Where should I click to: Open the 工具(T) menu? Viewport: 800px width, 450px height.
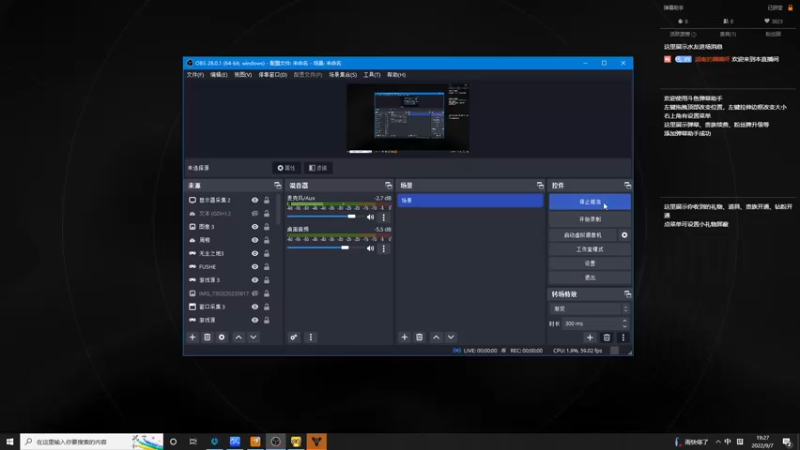coord(371,75)
